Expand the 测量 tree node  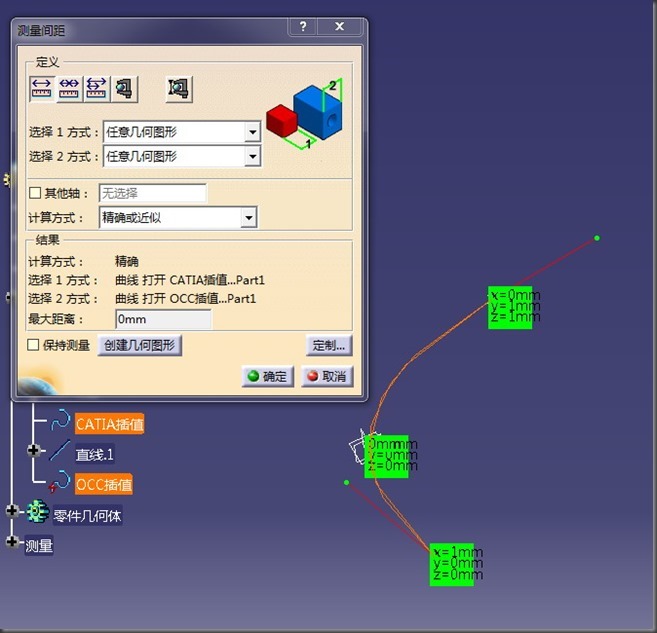click(12, 543)
